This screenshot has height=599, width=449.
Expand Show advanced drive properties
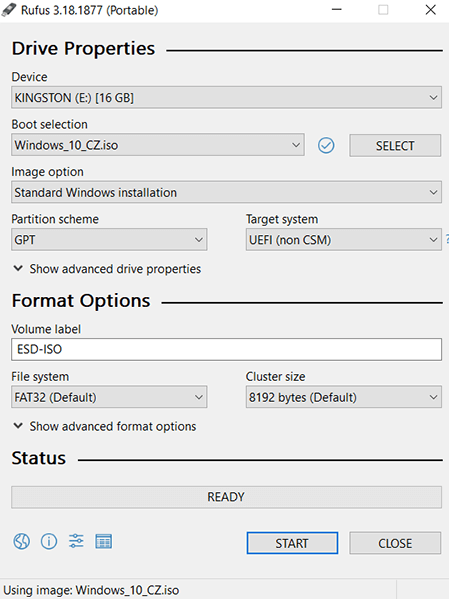coord(107,269)
